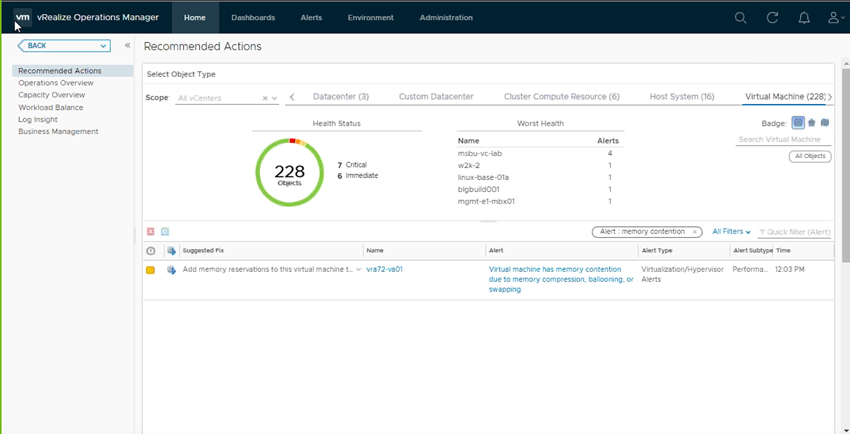Click the 6 Immediate status label
Viewport: 850px width, 434px height.
(358, 176)
